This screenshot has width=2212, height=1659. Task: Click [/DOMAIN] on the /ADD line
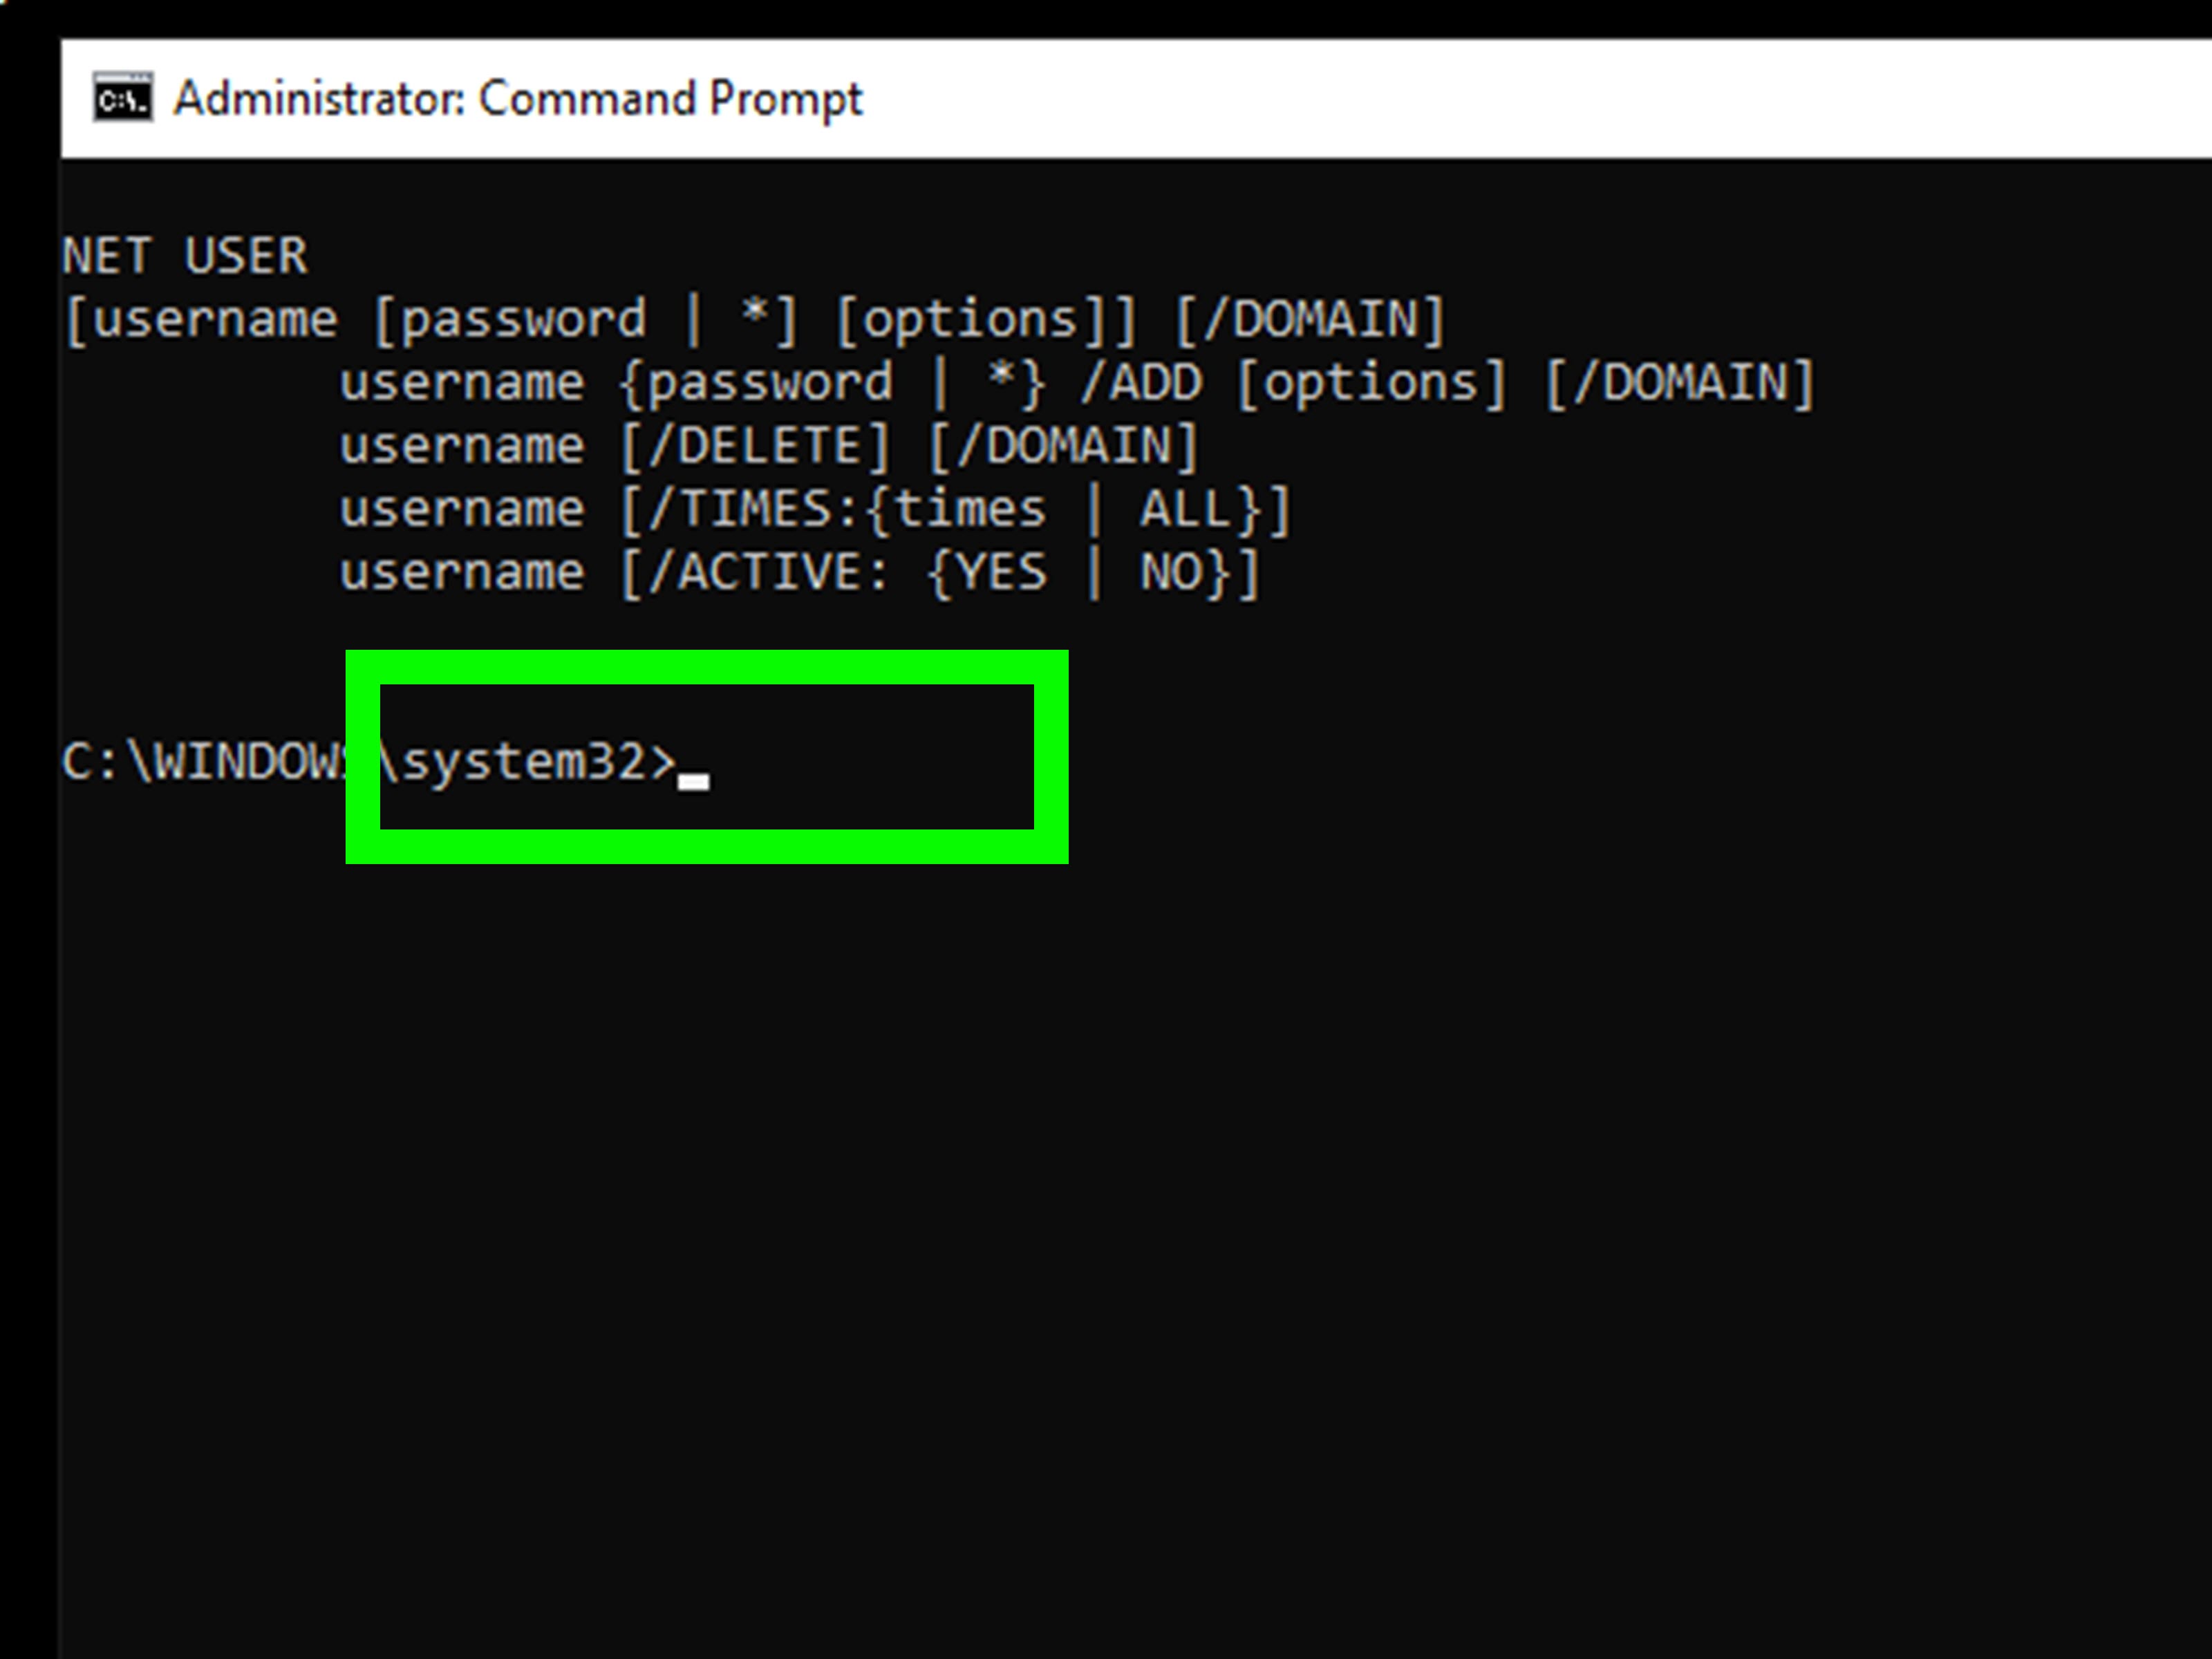[x=1680, y=383]
